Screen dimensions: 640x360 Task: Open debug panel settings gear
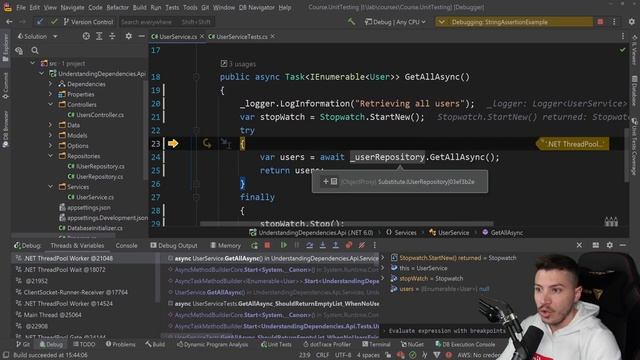(x=609, y=245)
